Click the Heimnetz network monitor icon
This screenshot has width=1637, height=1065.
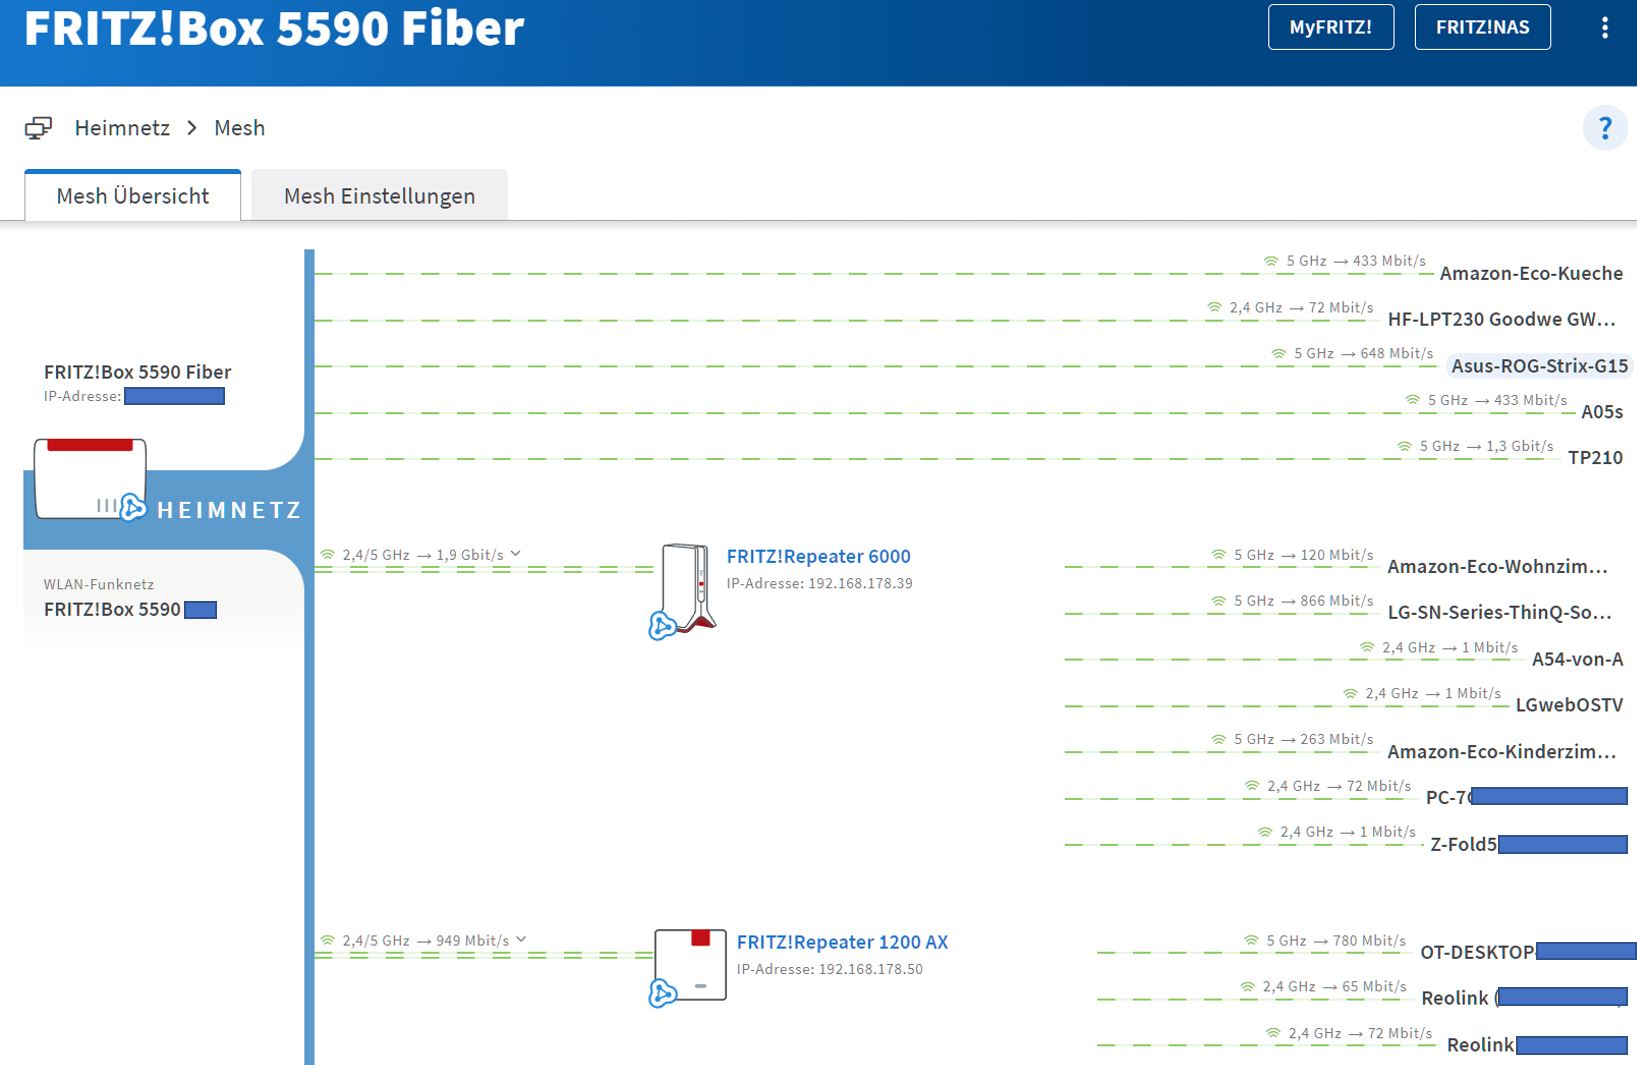(38, 128)
